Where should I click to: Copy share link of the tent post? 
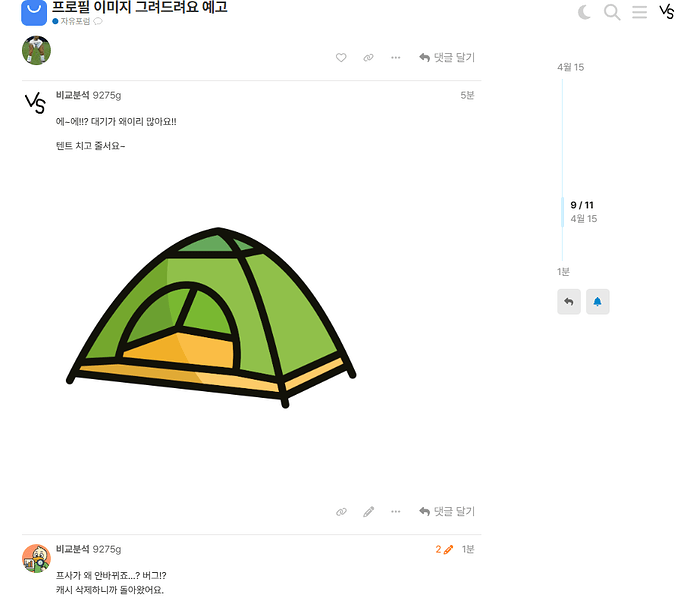pyautogui.click(x=341, y=512)
